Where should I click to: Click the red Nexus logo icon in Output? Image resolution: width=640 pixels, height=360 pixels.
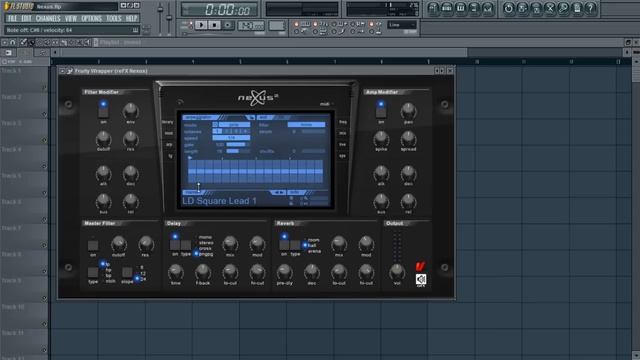point(420,267)
